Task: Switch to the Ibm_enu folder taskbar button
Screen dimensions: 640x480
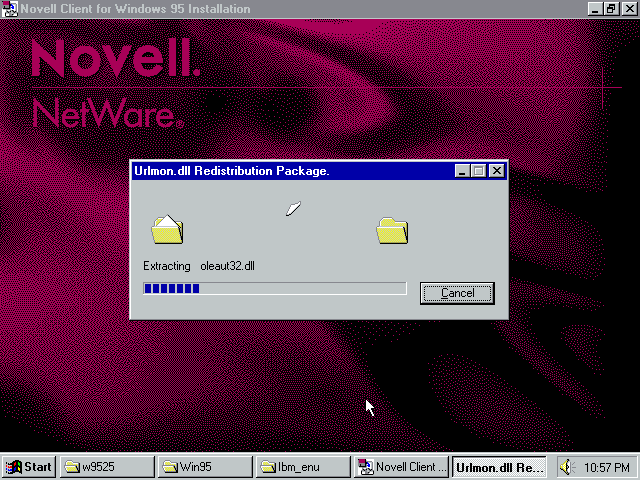Action: [x=303, y=467]
